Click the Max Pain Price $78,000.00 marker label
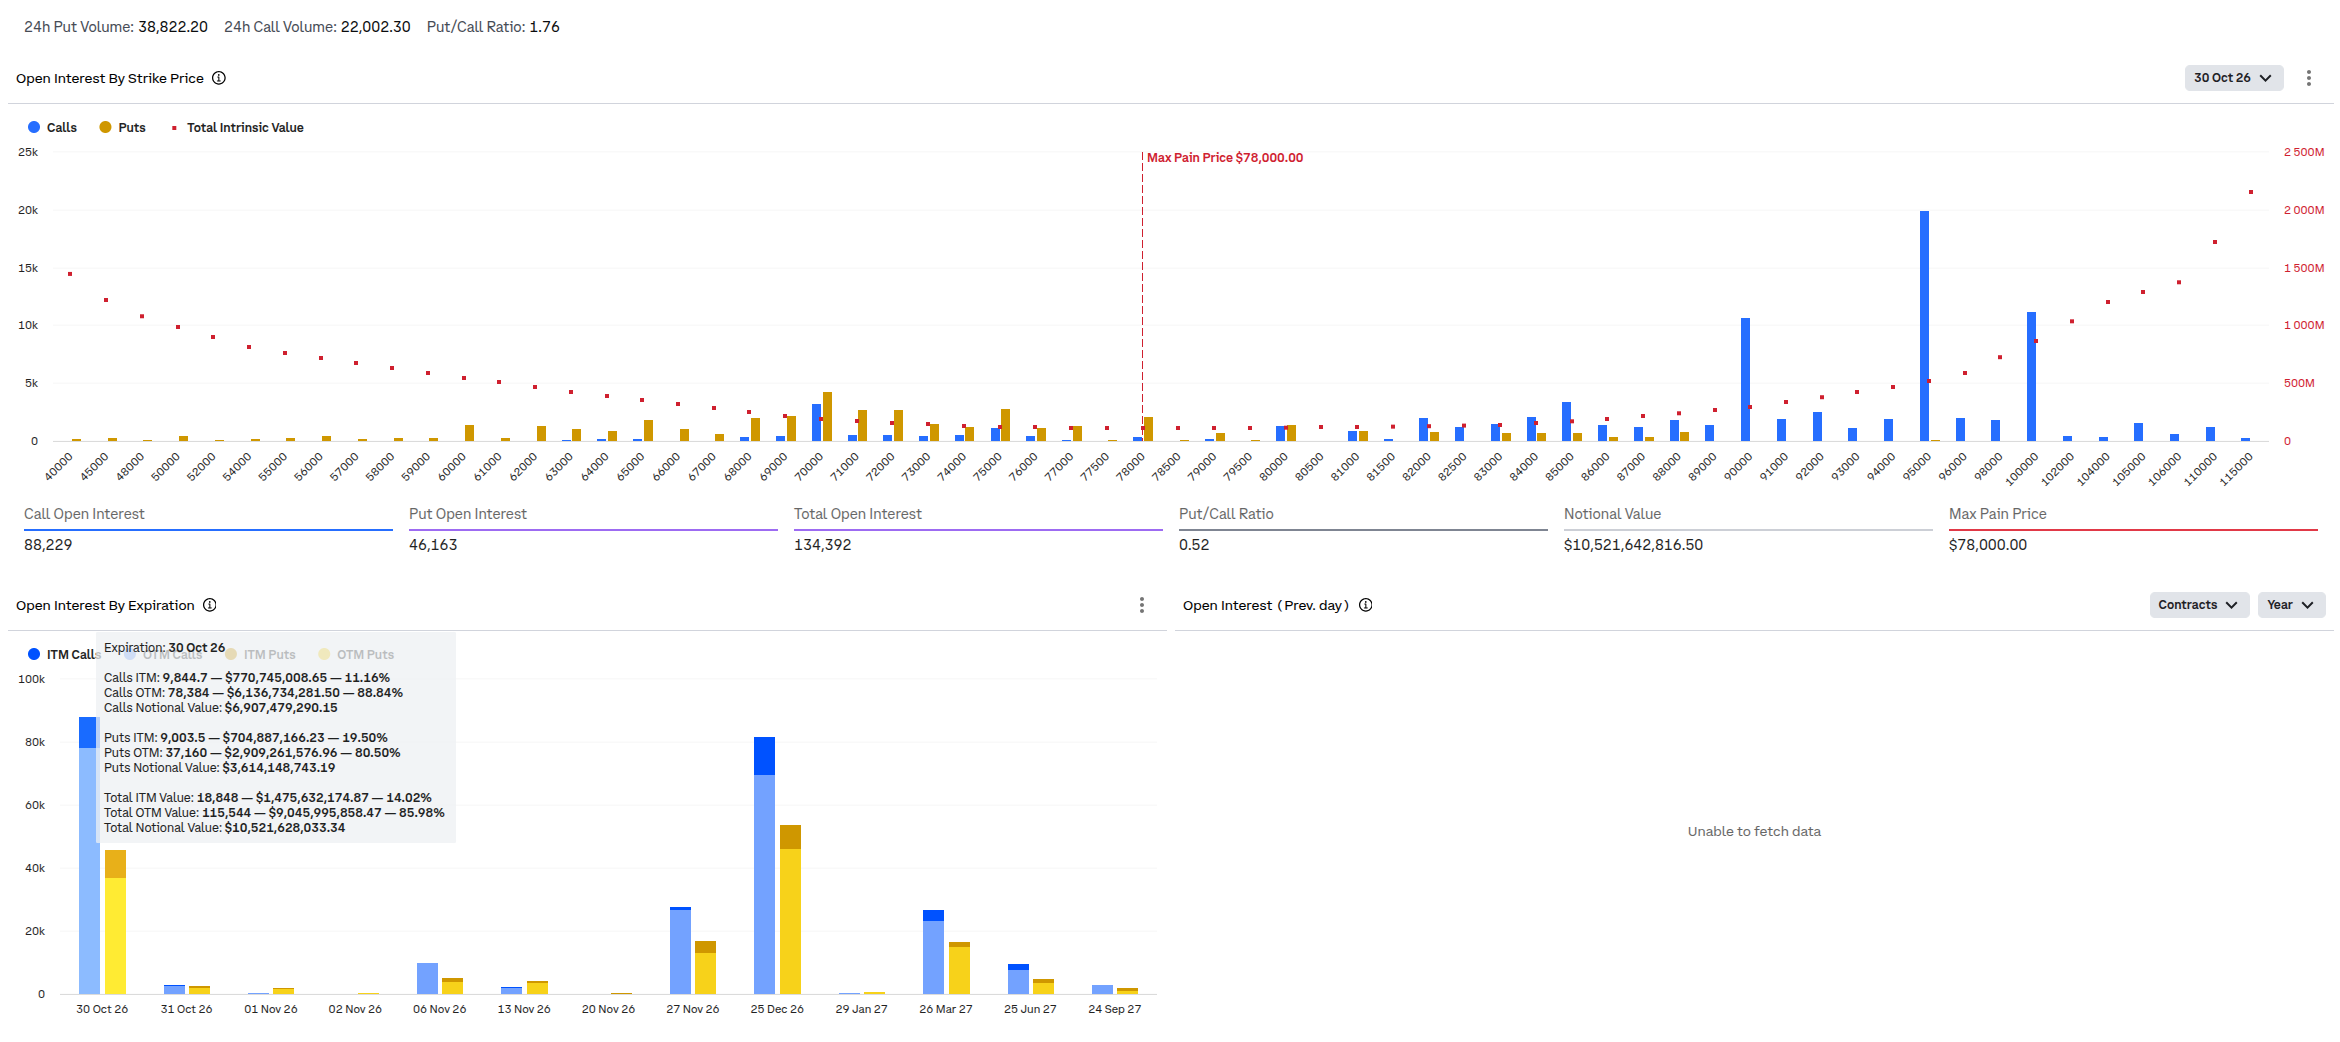 tap(1225, 158)
